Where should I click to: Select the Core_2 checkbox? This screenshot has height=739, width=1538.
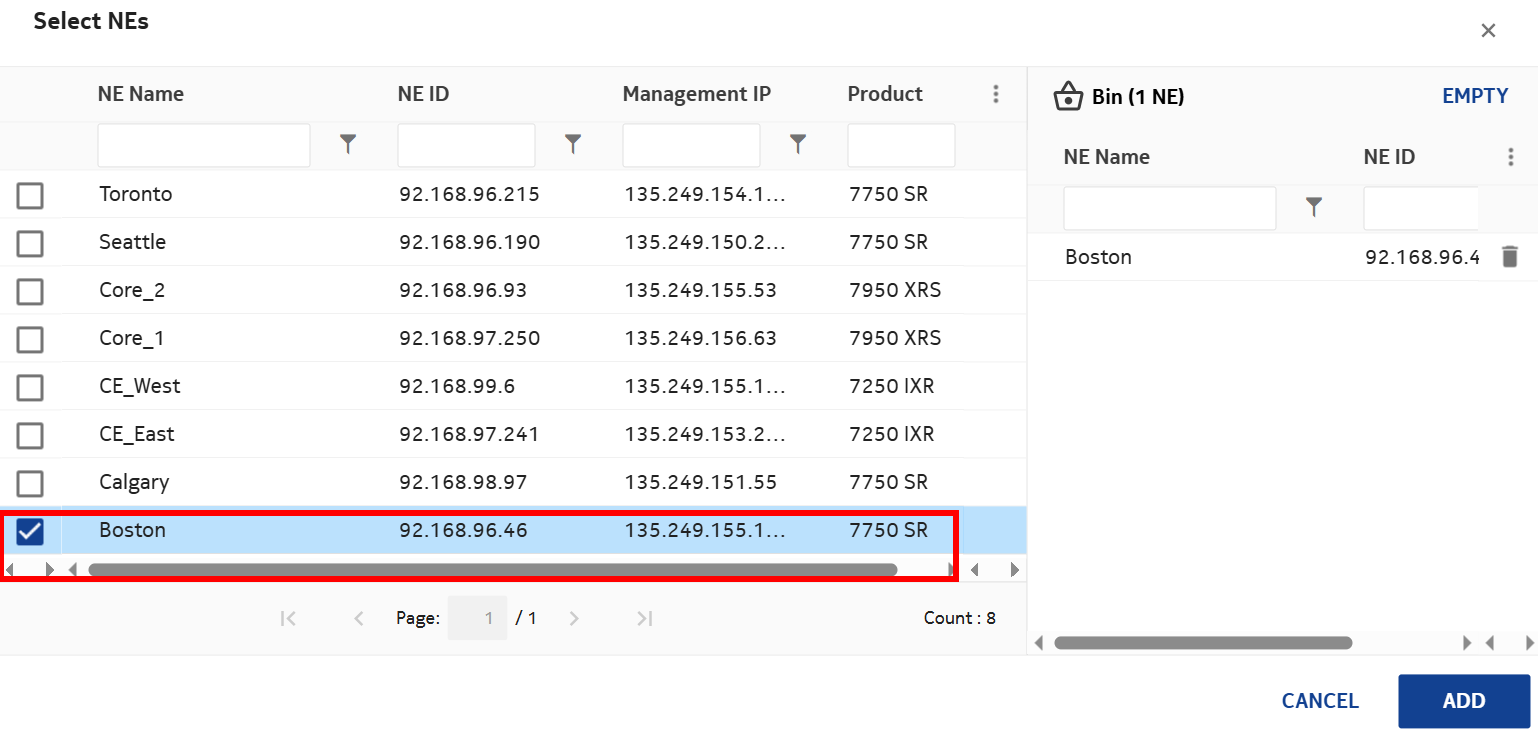click(x=30, y=291)
